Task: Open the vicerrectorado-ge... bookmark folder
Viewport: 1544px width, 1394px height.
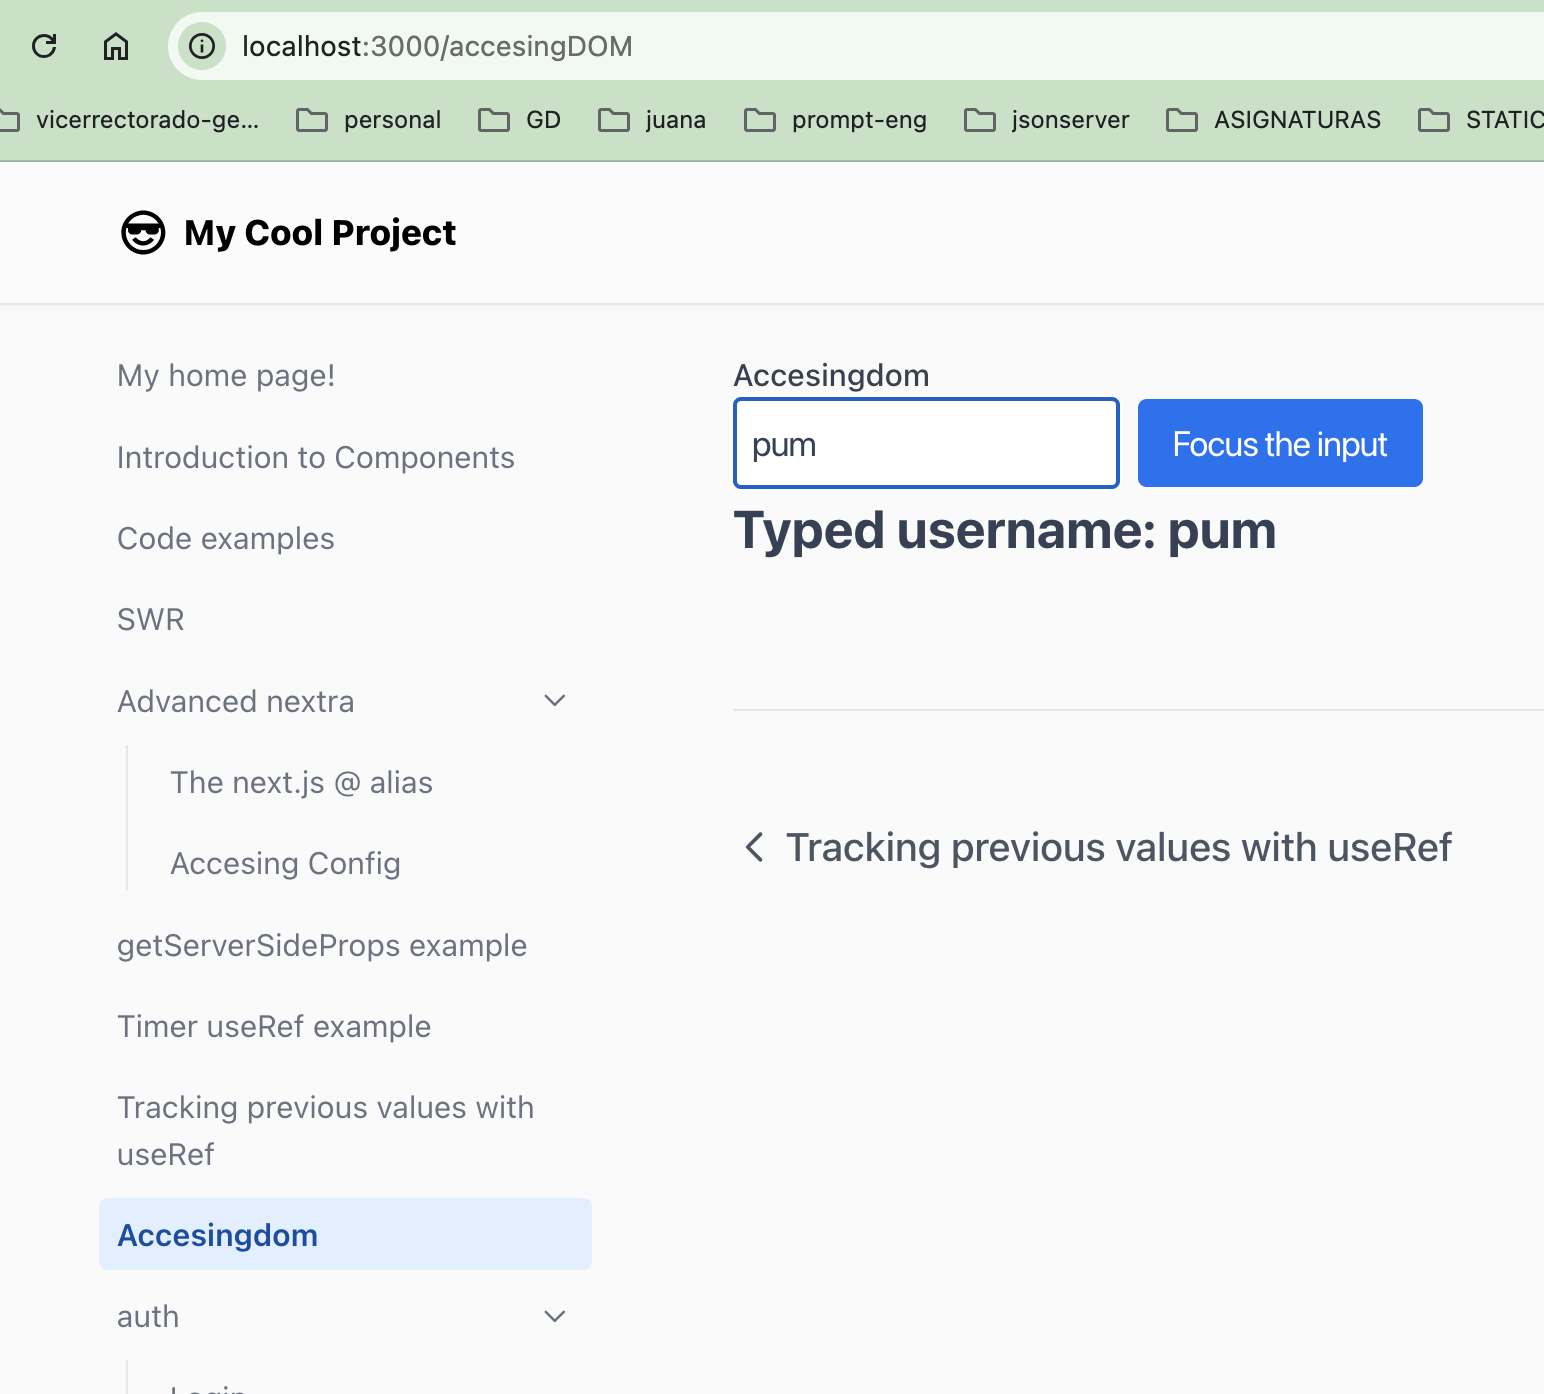Action: (x=130, y=120)
